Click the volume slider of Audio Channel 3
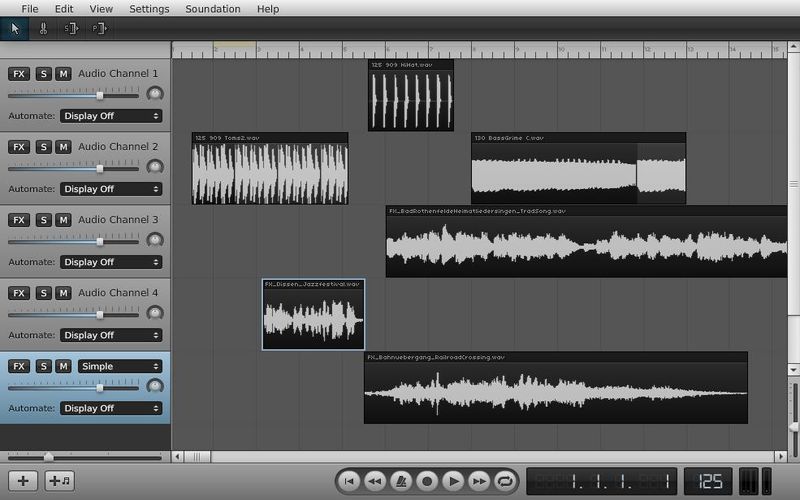This screenshot has height=500, width=800. [x=73, y=241]
